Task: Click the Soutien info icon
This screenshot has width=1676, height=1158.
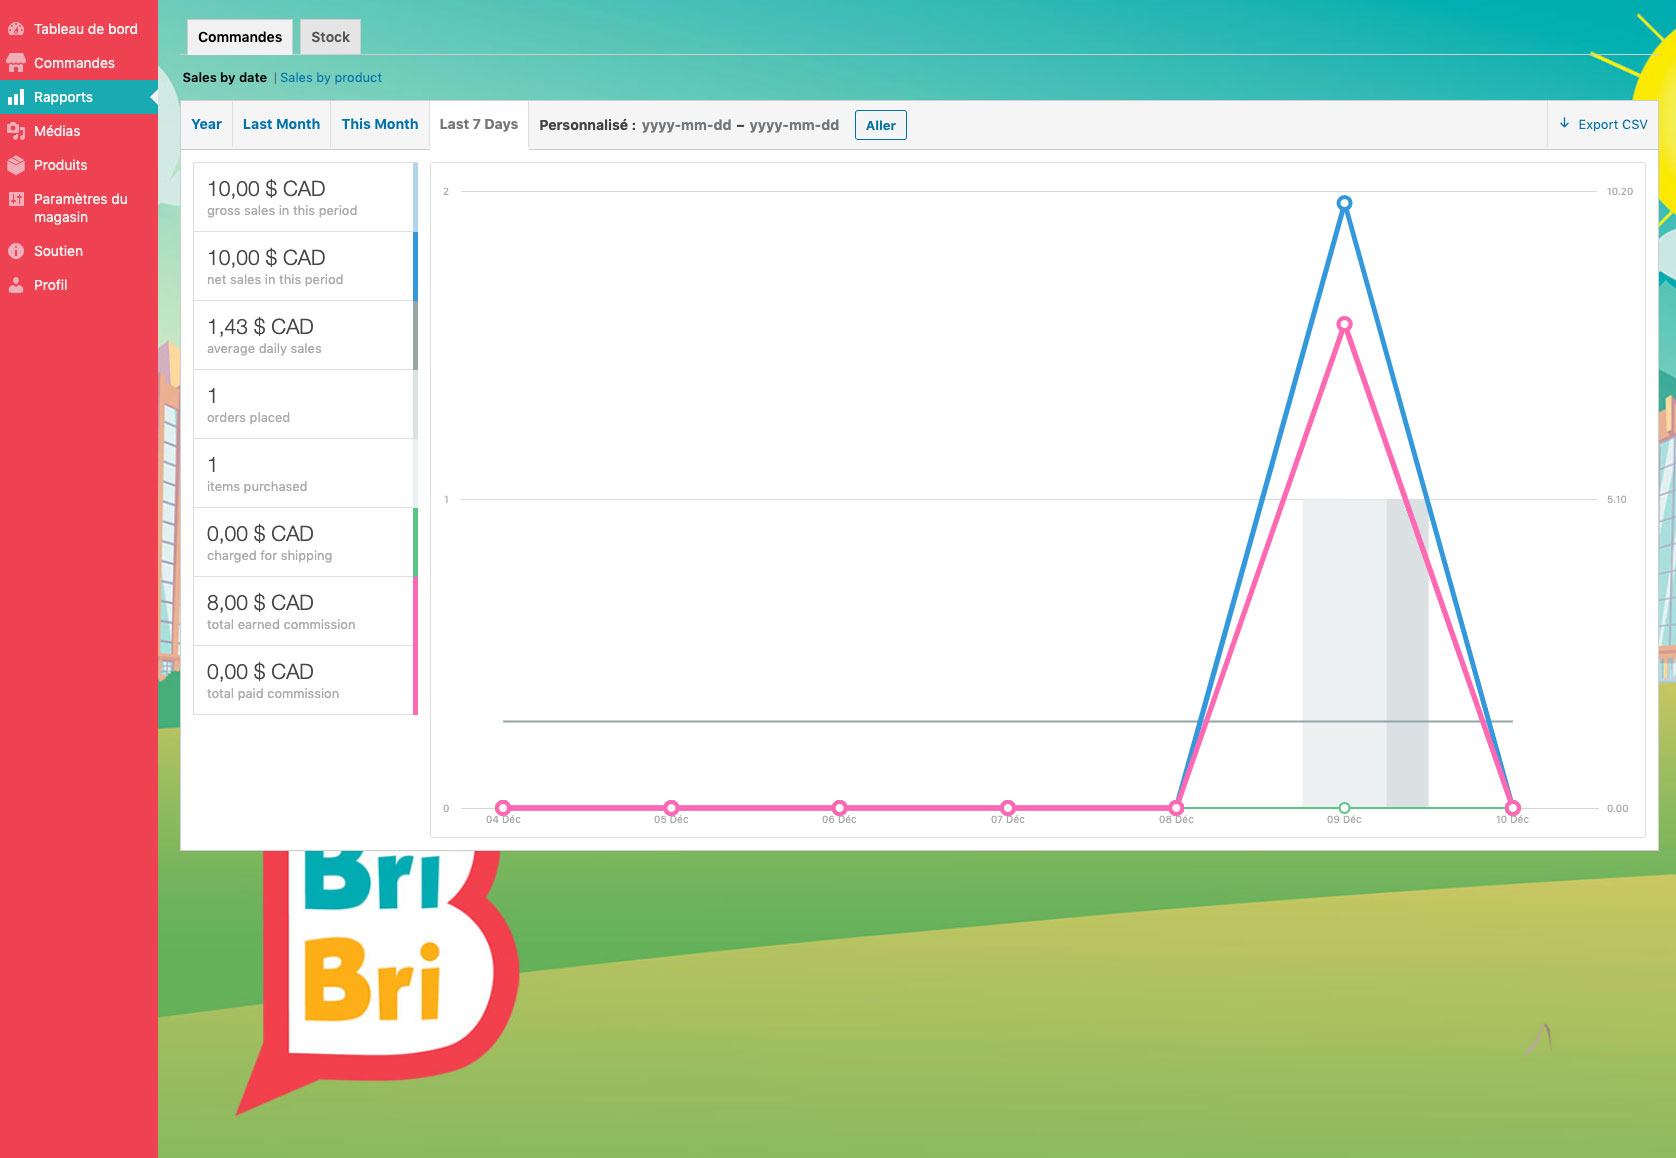Action: click(16, 251)
